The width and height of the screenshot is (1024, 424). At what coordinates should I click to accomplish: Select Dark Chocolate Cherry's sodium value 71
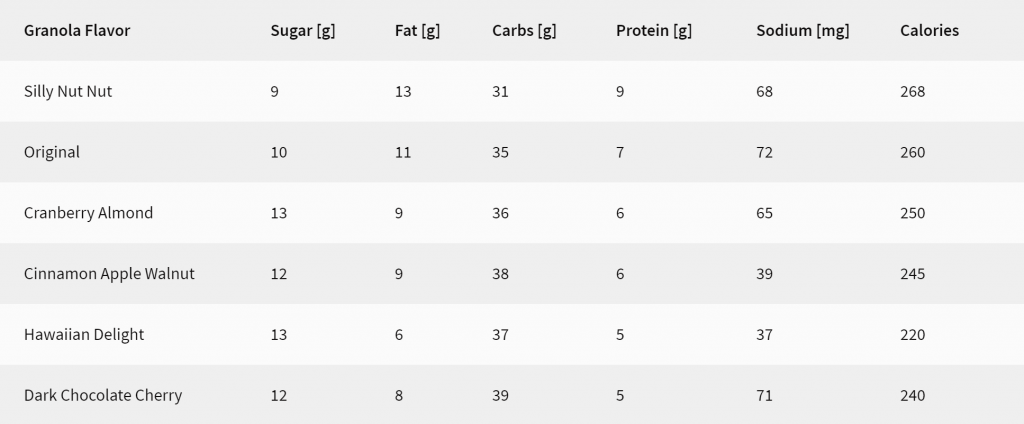coord(765,395)
